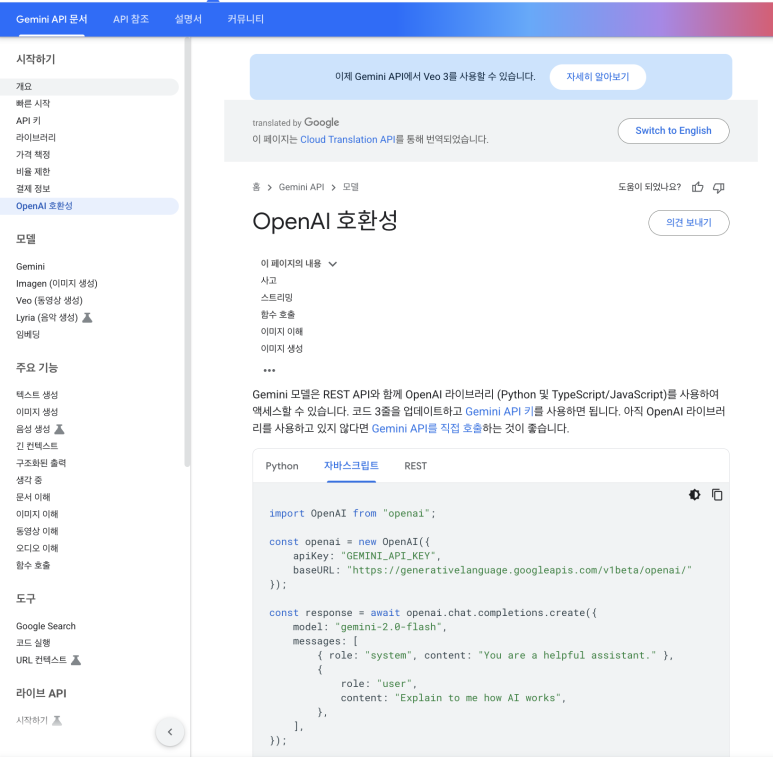Open the Gemini API 문서 tab
The width and height of the screenshot is (773, 757).
click(52, 19)
